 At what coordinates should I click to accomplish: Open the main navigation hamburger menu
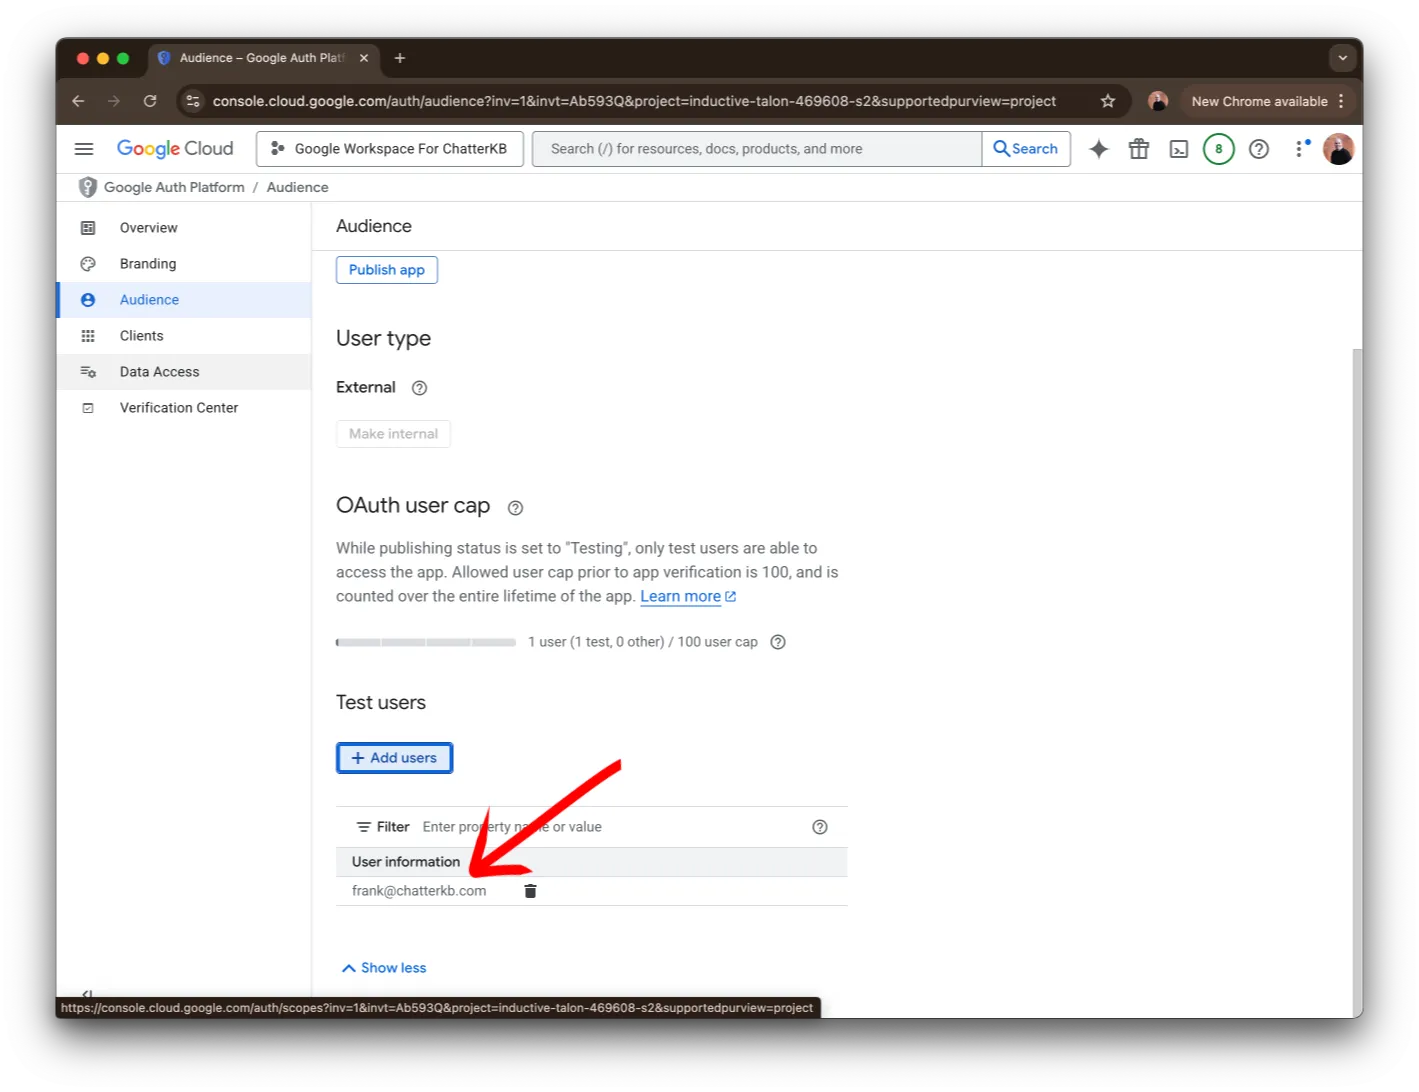coord(84,149)
